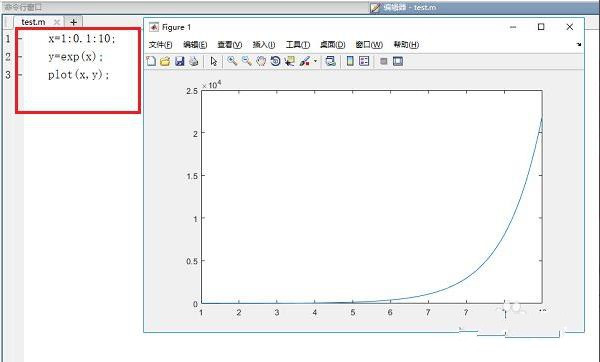Viewport: 600px width, 362px height.
Task: Click the y-axis tick label 2.5
Action: coord(192,91)
